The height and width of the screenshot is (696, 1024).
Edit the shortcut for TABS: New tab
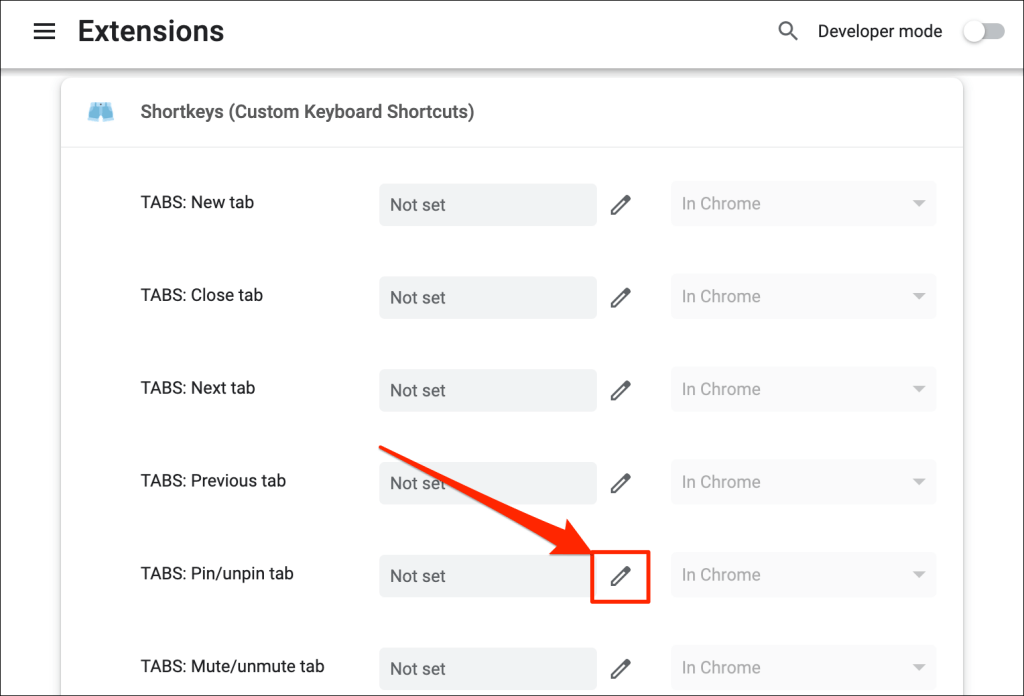pos(620,204)
